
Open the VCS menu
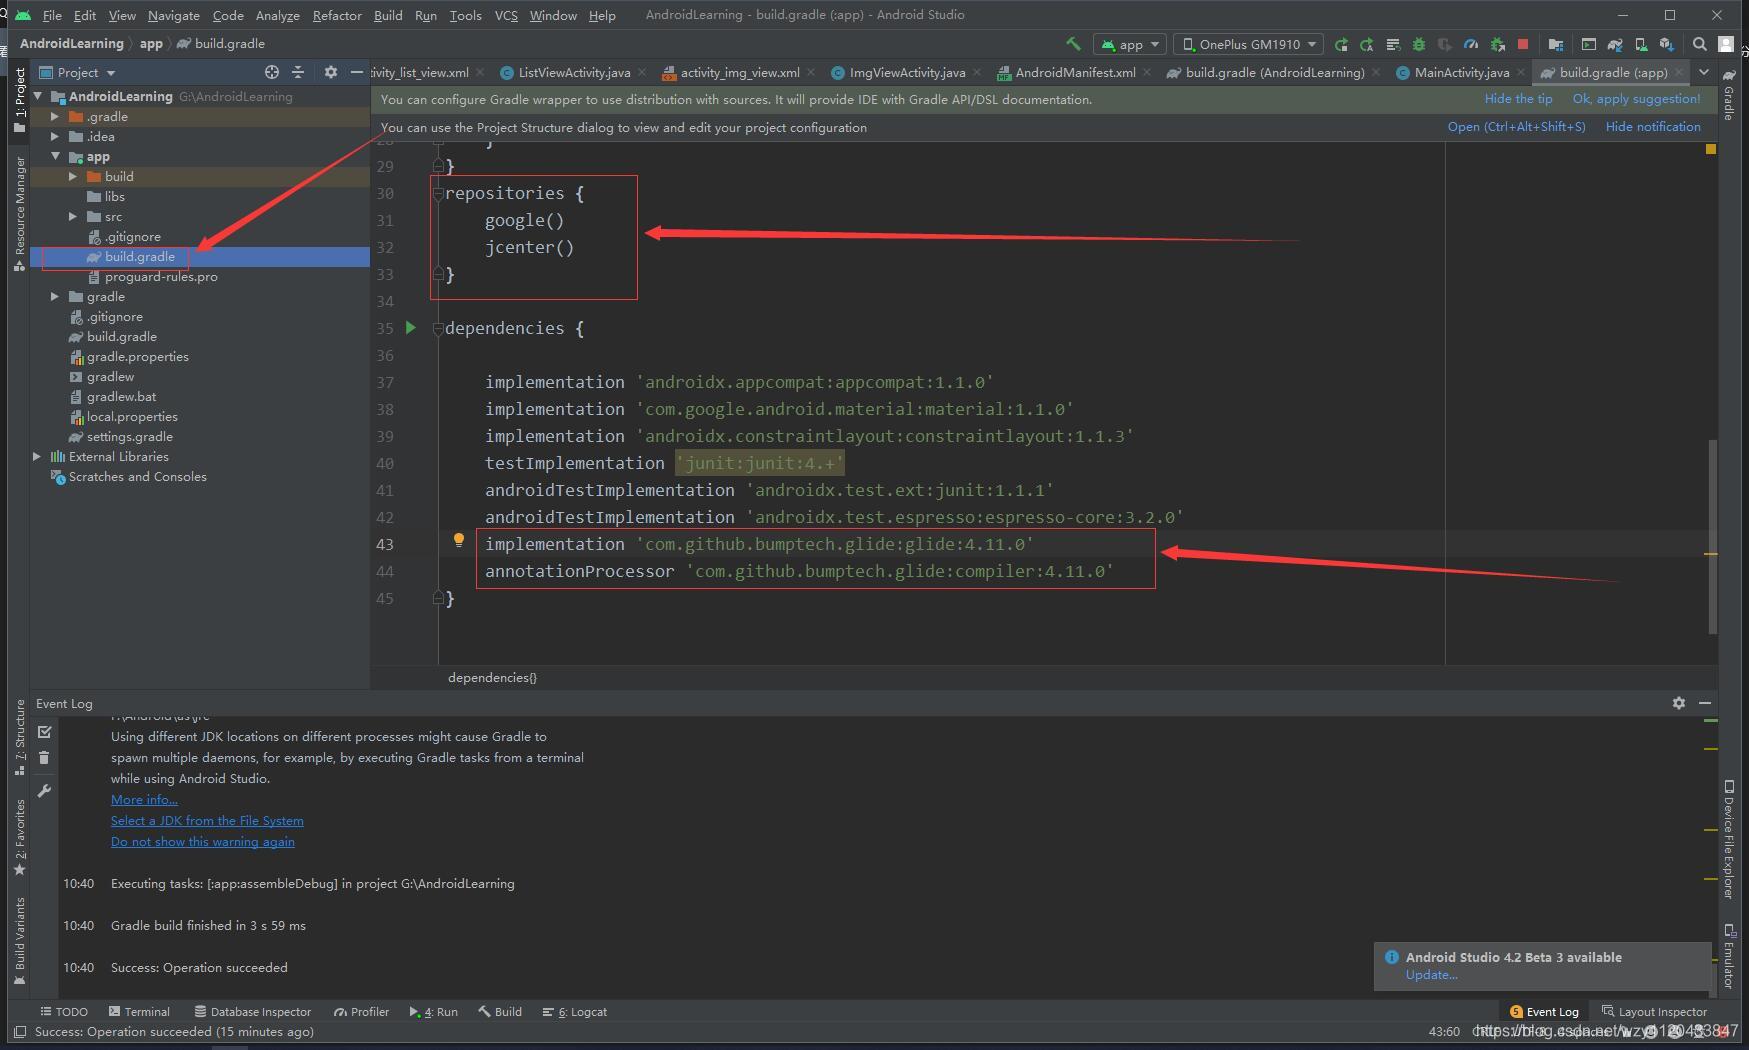[x=506, y=15]
